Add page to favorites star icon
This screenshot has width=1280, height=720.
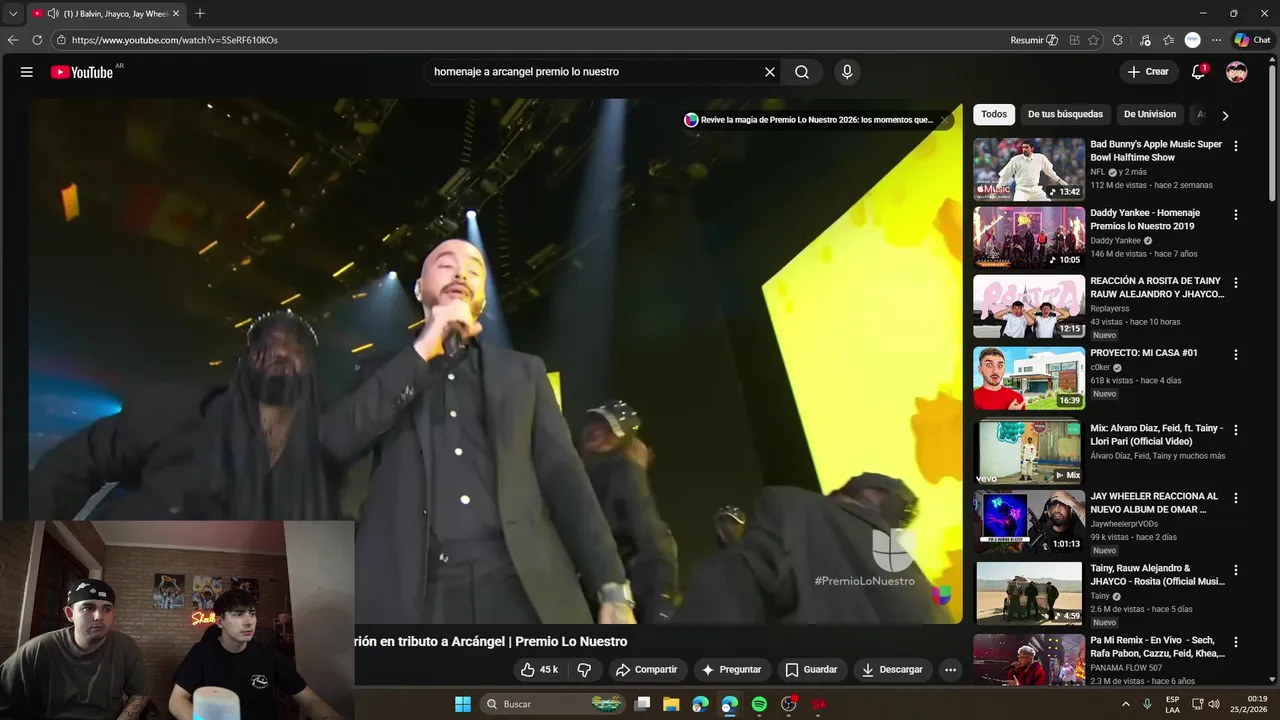click(1093, 40)
